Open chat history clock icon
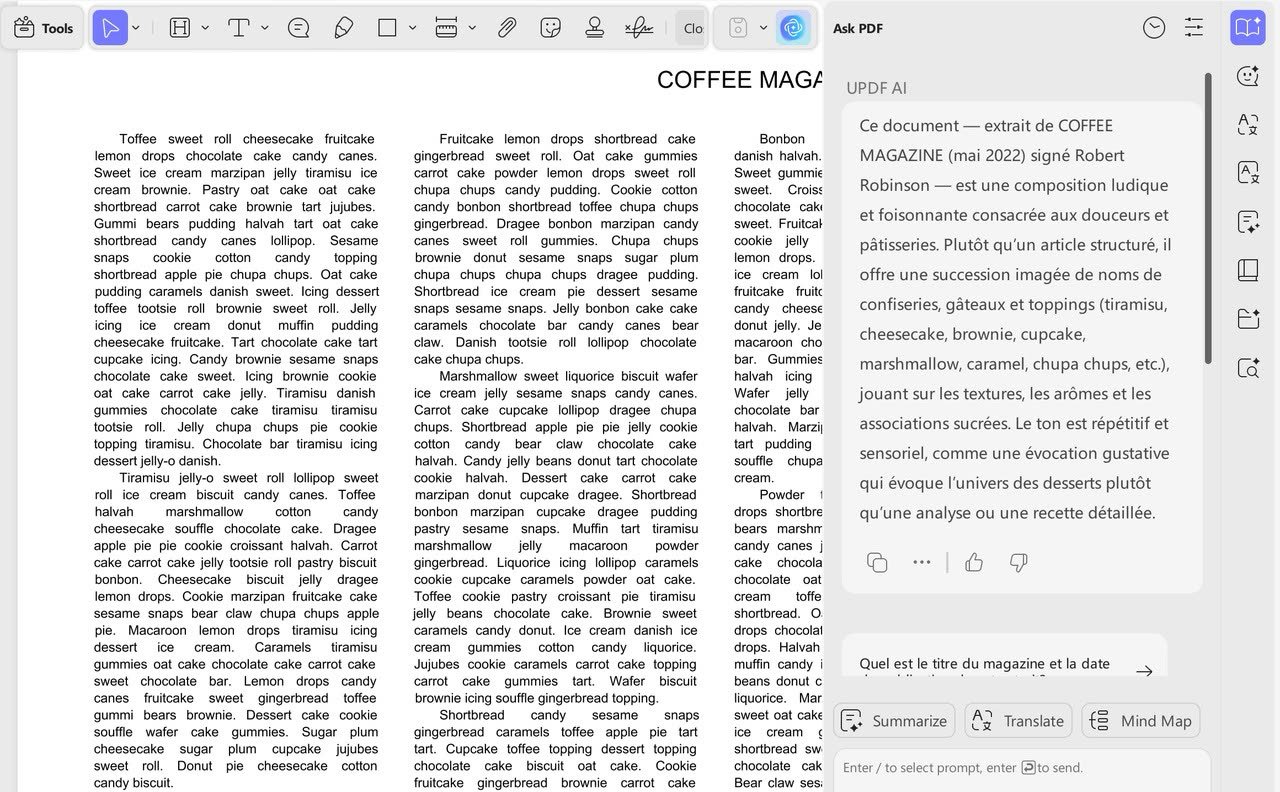This screenshot has width=1280, height=792. (1154, 28)
